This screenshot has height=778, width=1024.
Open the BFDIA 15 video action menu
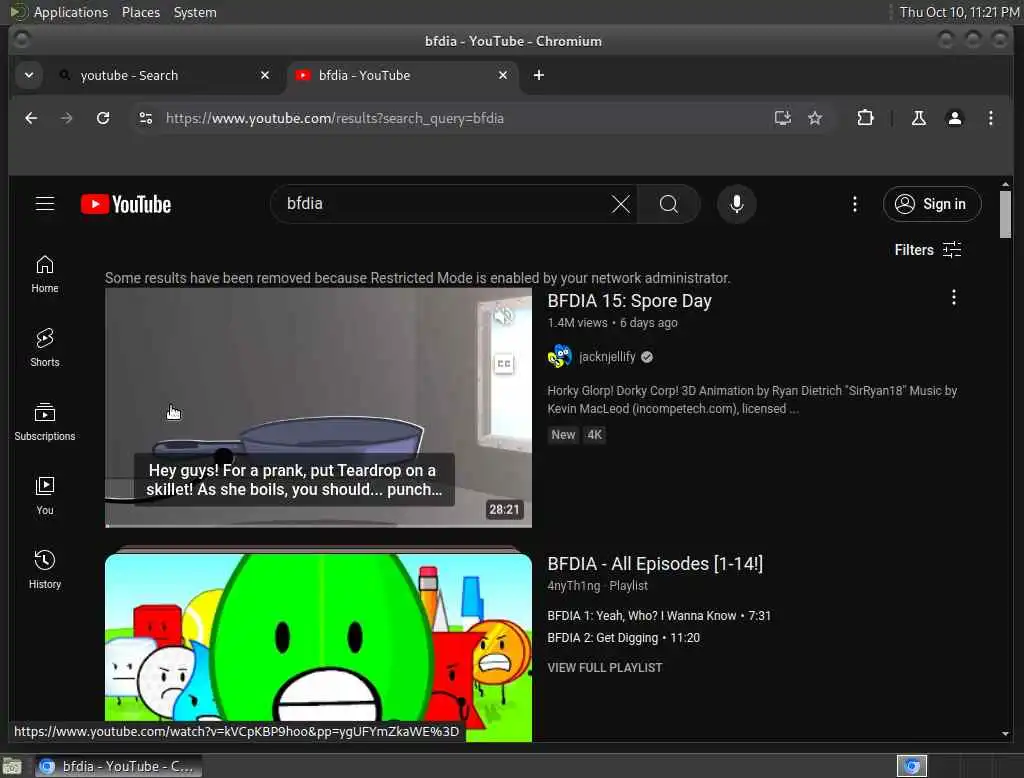(x=953, y=298)
